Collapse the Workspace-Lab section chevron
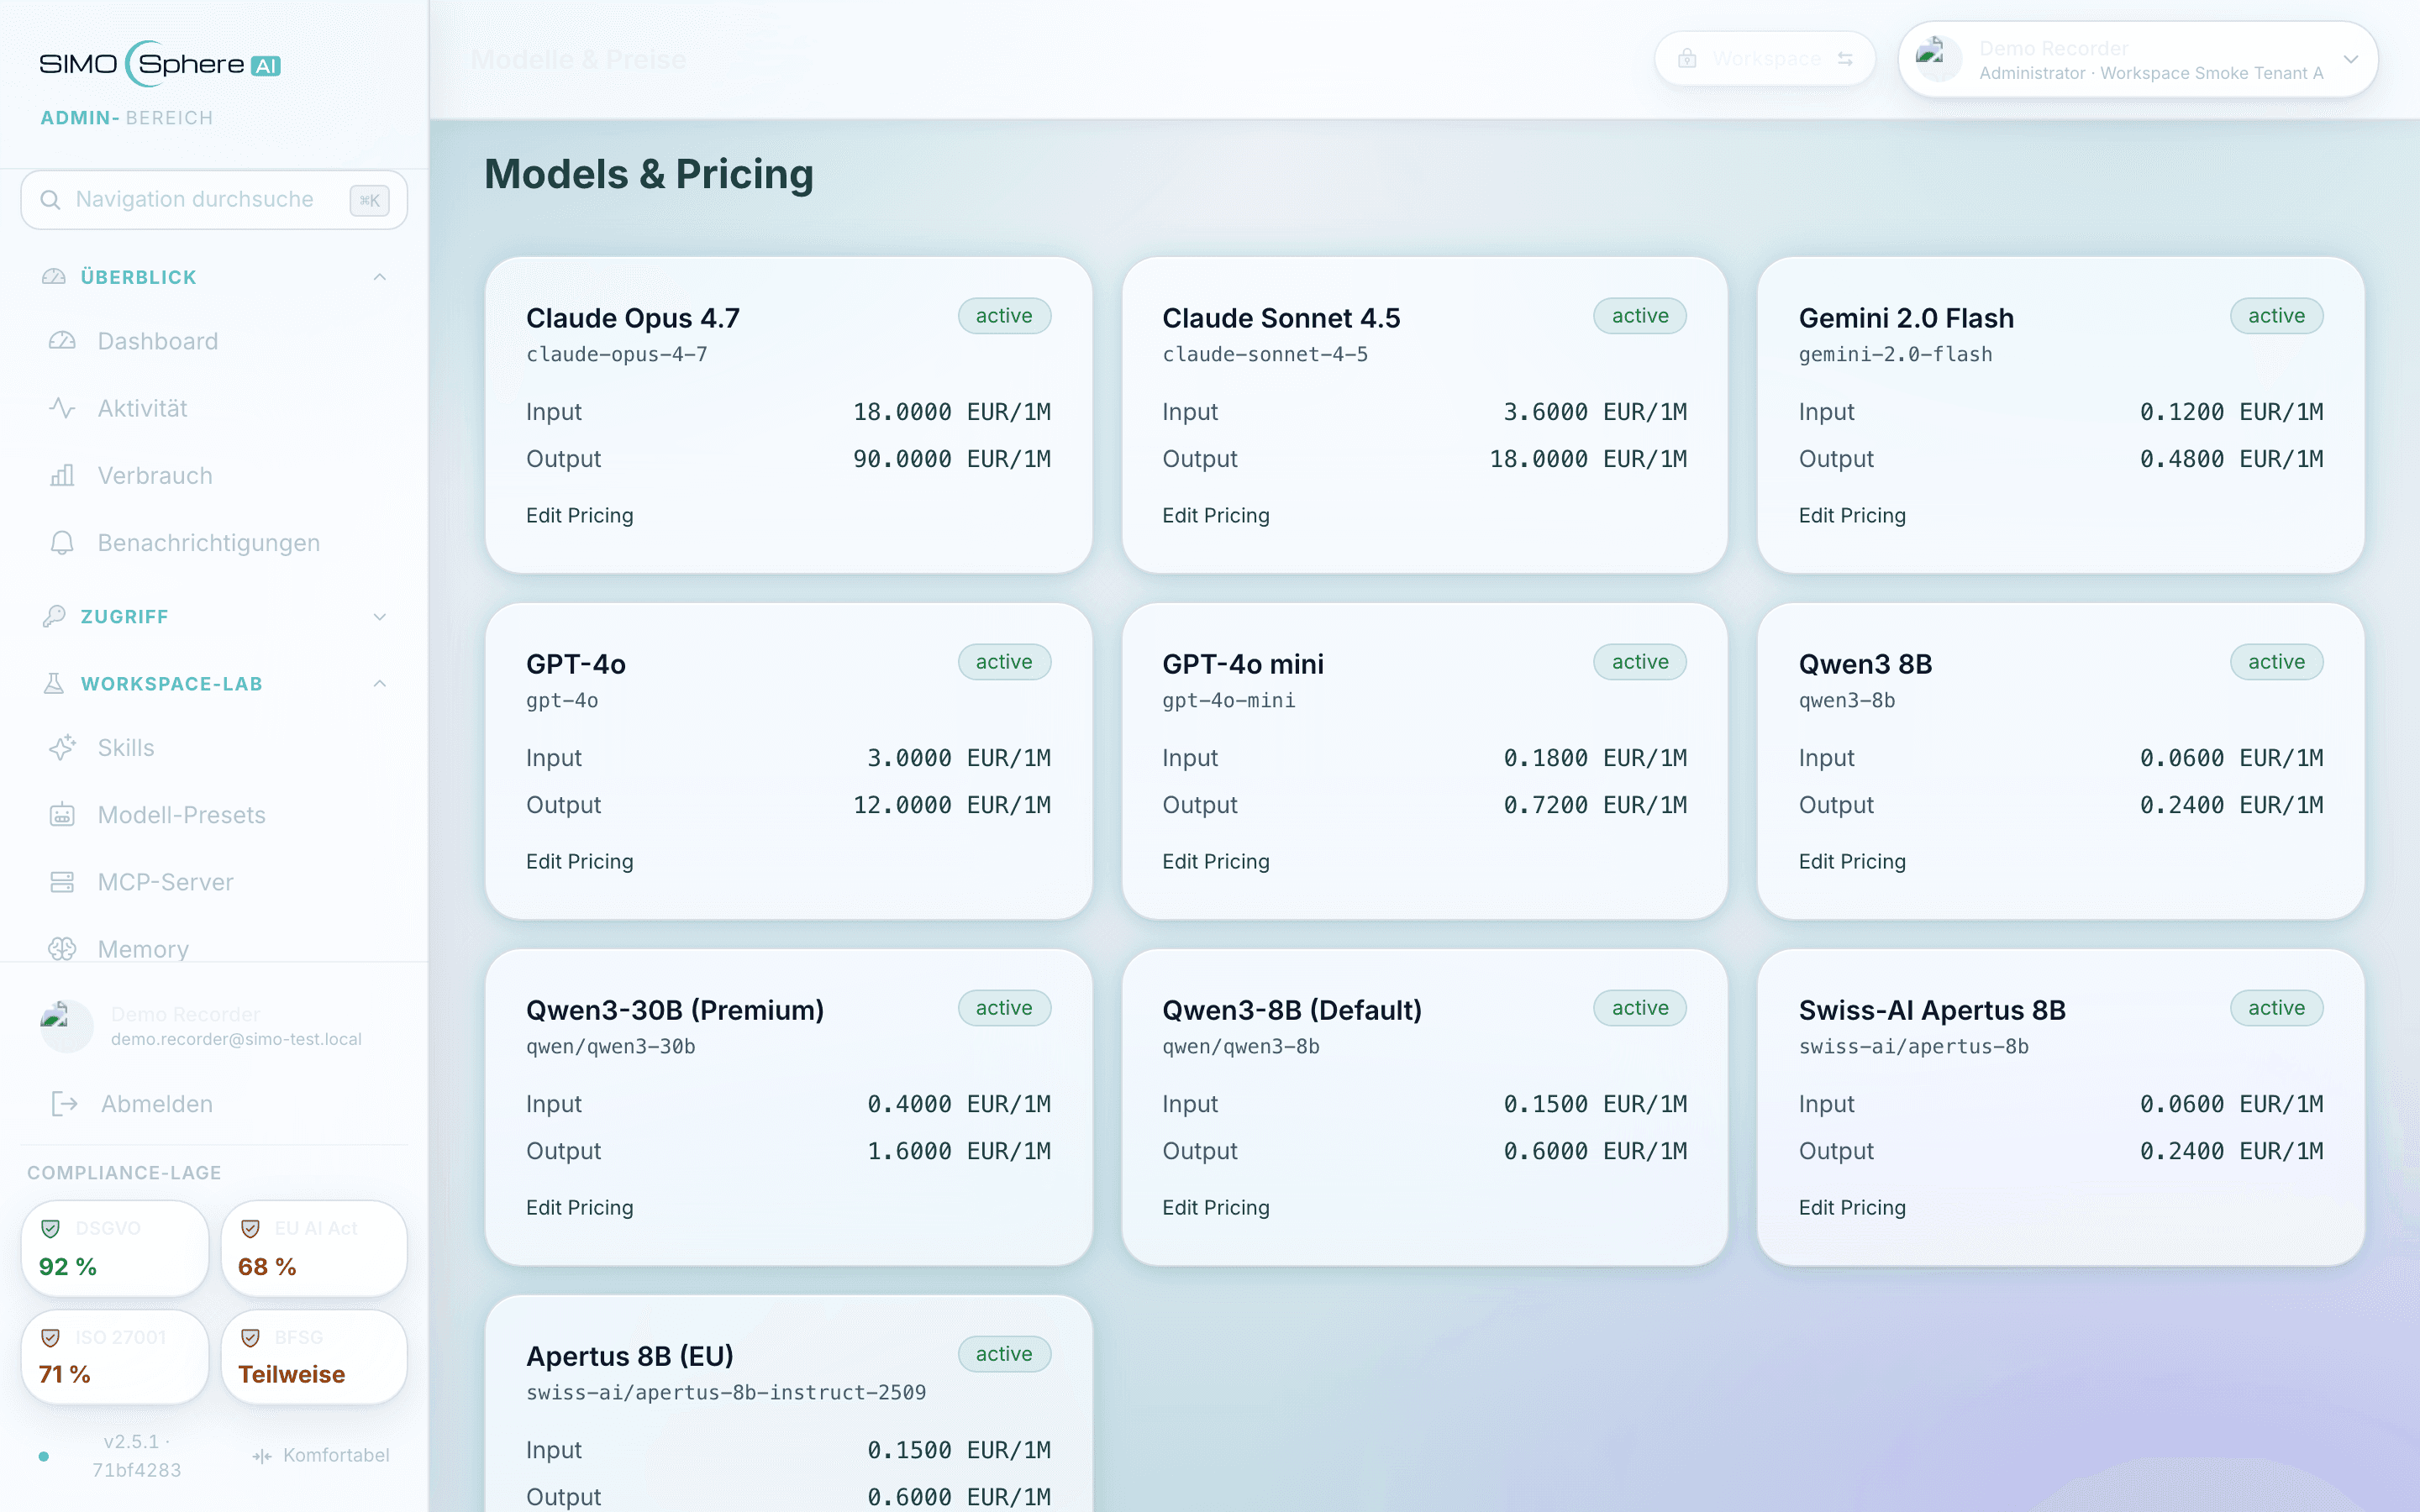 pyautogui.click(x=380, y=683)
